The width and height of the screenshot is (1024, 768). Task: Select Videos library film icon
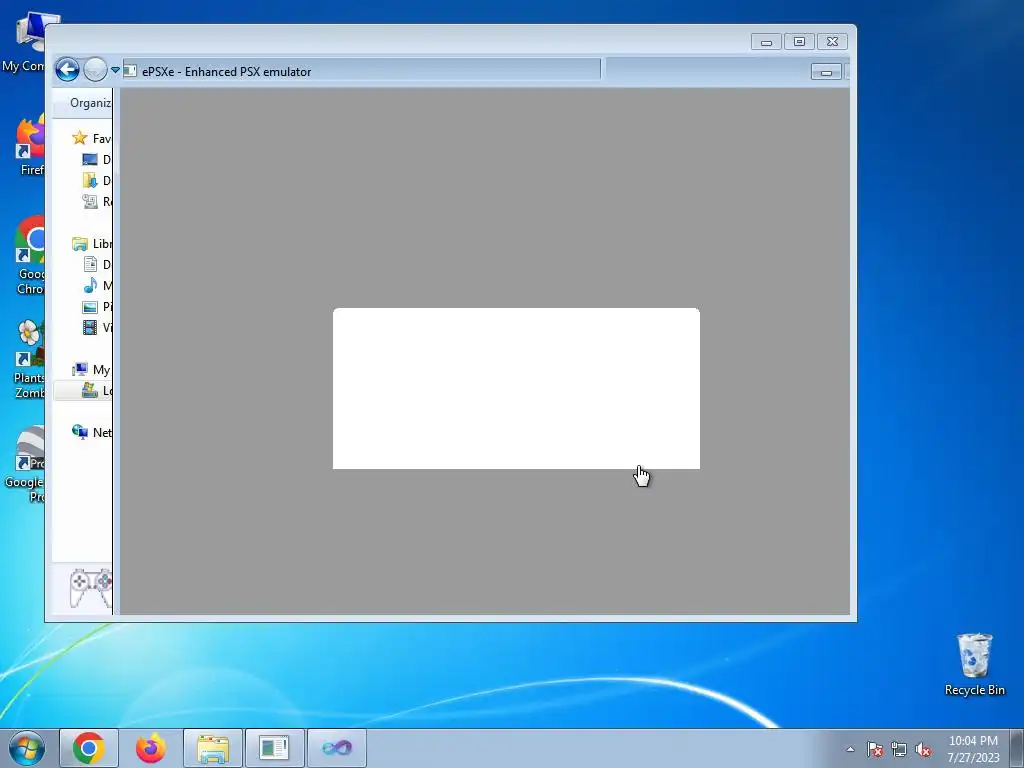pos(90,327)
